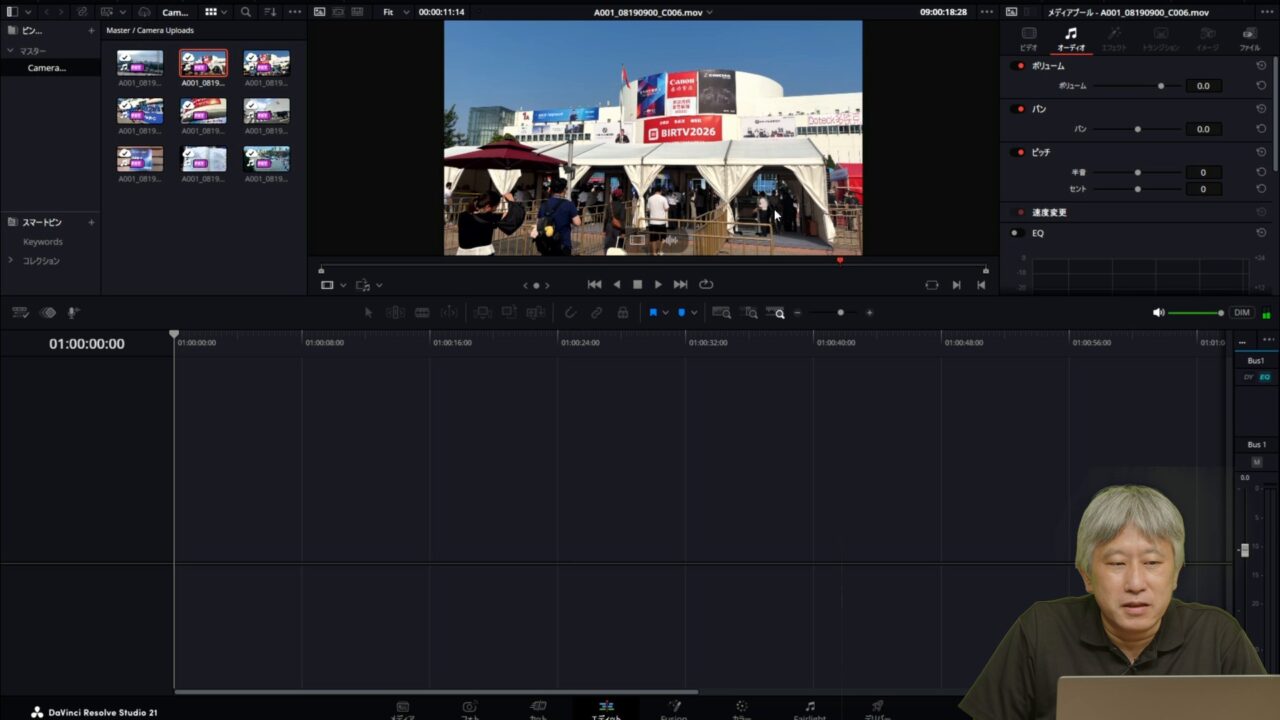Click the replace clip icon in timeline toolbar
Screen dimensions: 1280x720
pos(536,312)
